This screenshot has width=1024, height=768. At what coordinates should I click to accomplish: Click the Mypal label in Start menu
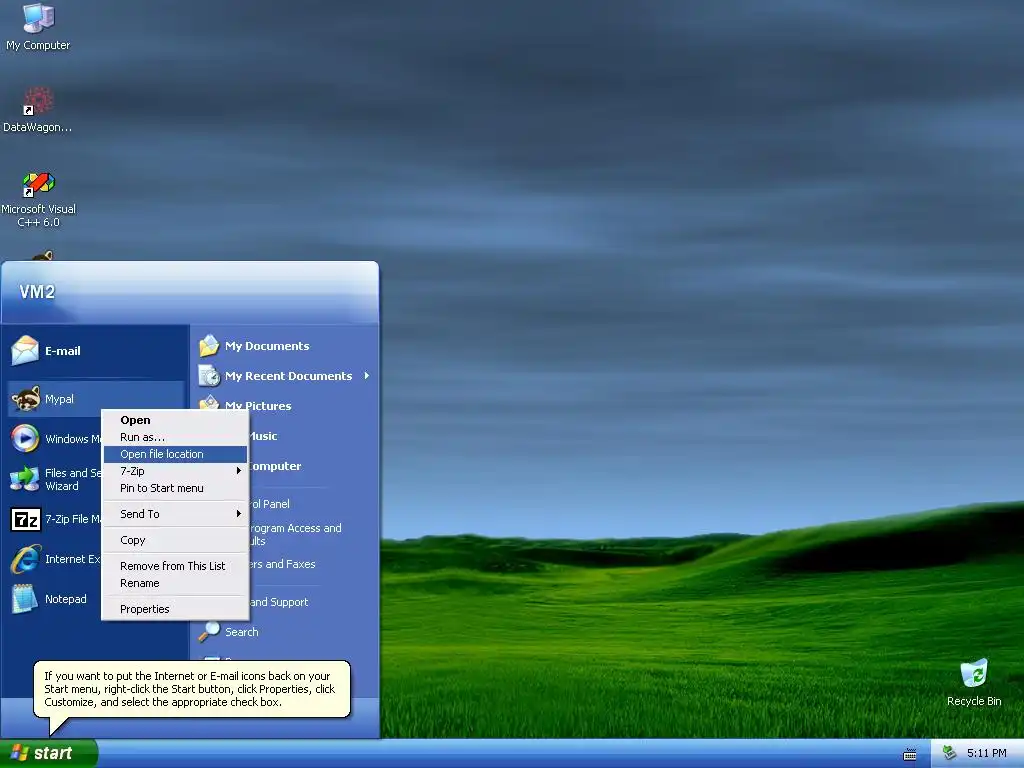pyautogui.click(x=59, y=398)
